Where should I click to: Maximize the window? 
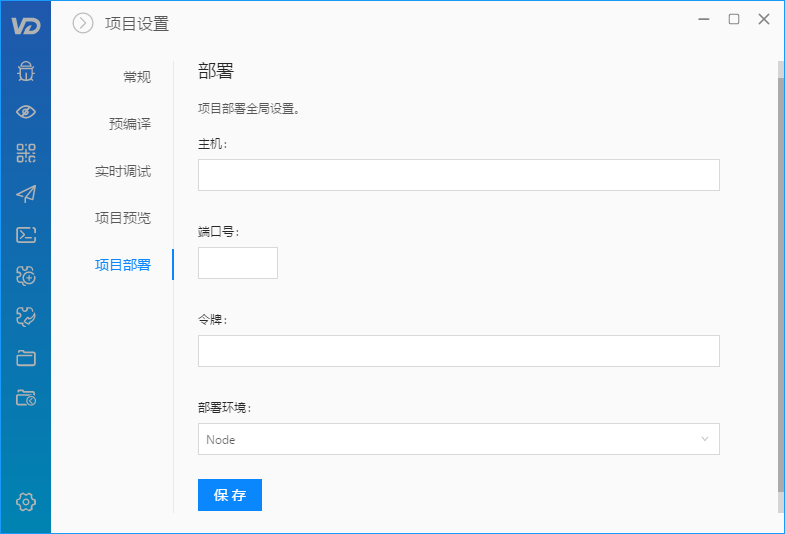point(734,19)
